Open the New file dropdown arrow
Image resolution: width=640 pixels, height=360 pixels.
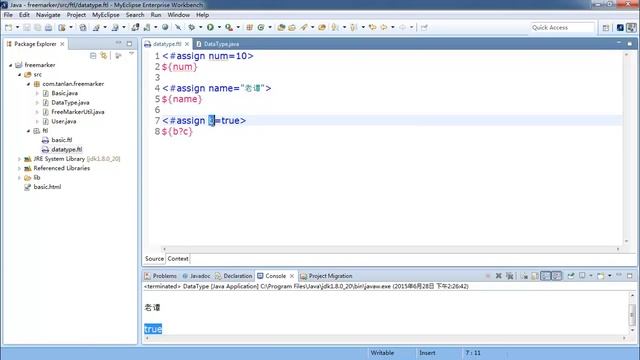[x=17, y=27]
